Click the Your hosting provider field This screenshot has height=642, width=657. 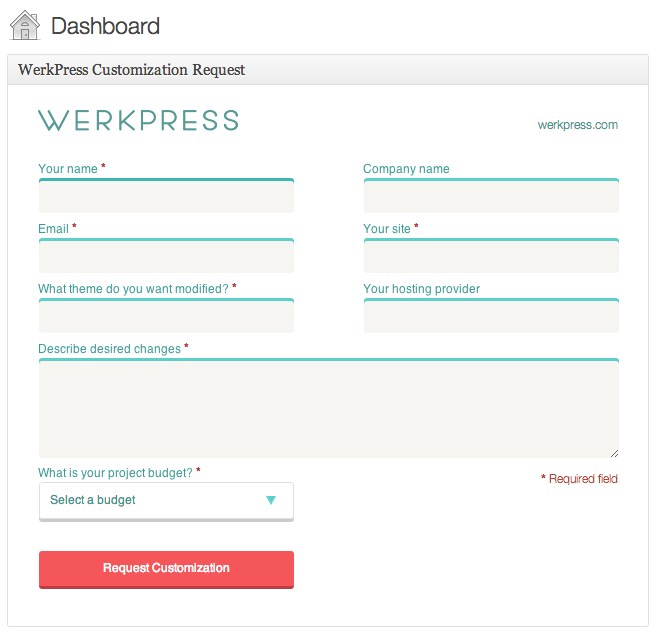click(491, 316)
